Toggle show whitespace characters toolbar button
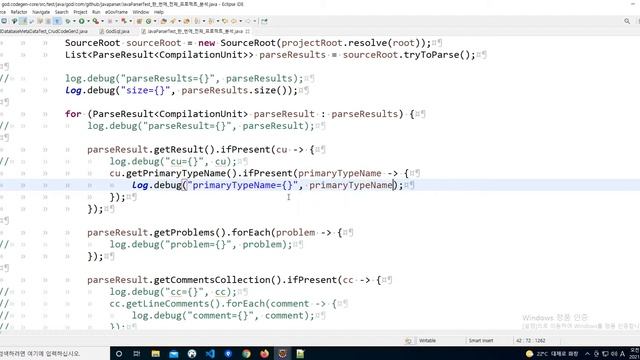This screenshot has width=640, height=360. [x=57, y=21]
